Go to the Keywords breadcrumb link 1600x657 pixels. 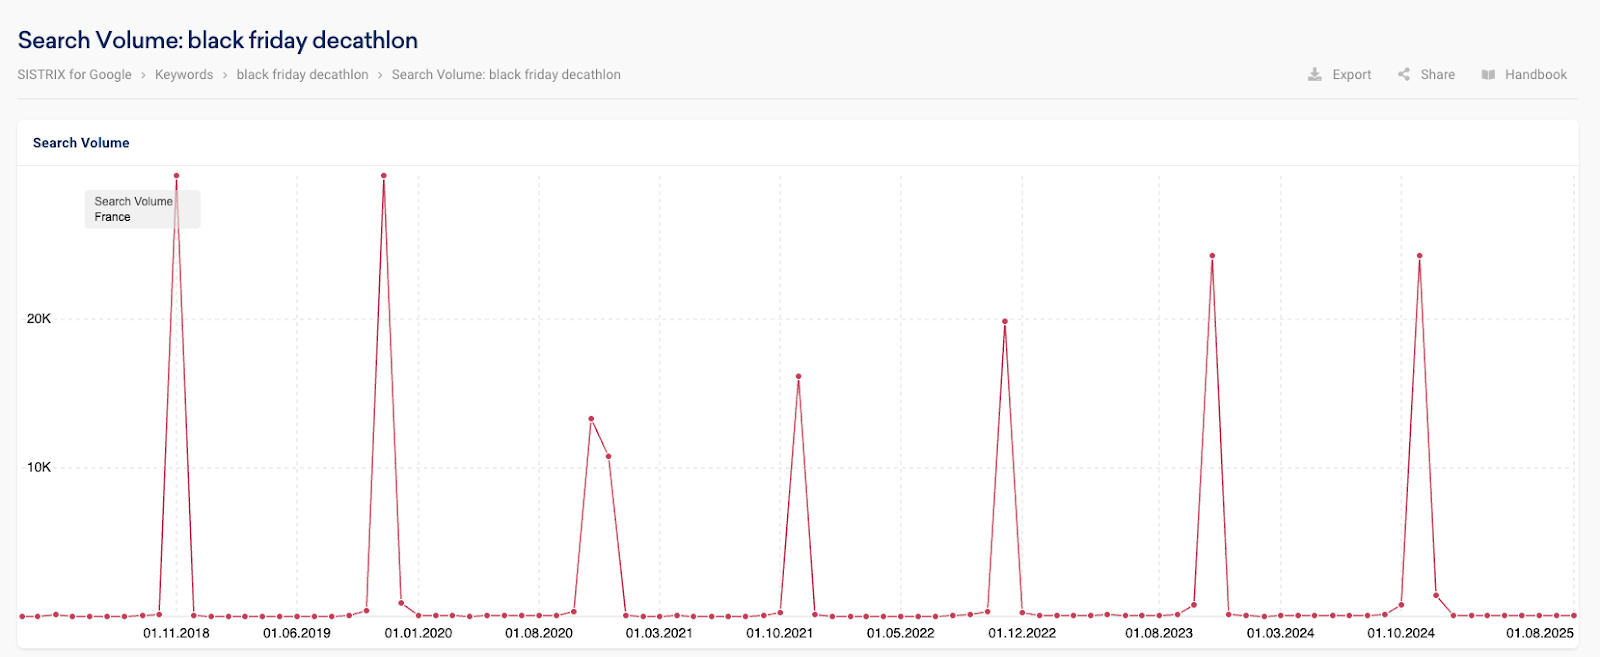coord(184,75)
